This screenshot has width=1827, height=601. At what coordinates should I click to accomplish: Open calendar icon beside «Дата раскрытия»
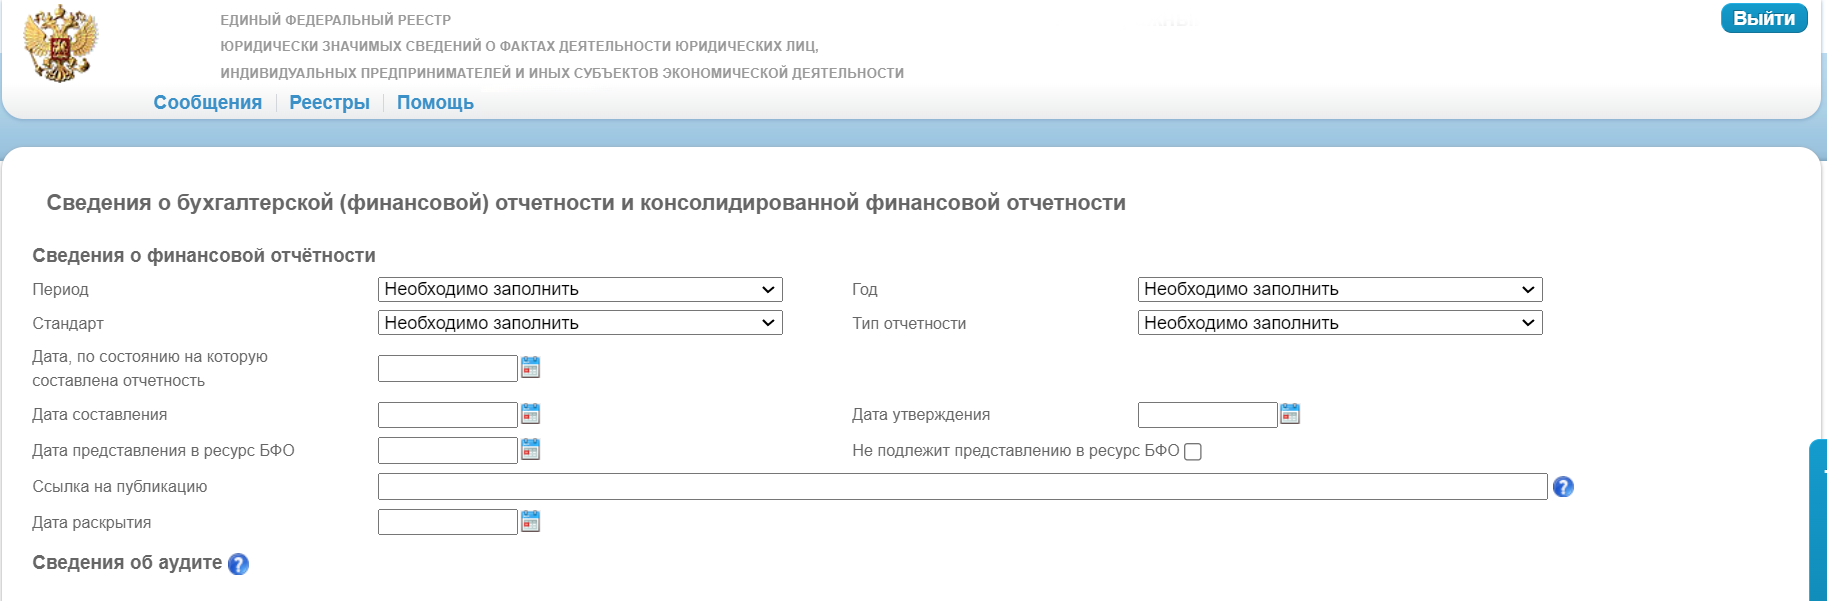click(530, 521)
